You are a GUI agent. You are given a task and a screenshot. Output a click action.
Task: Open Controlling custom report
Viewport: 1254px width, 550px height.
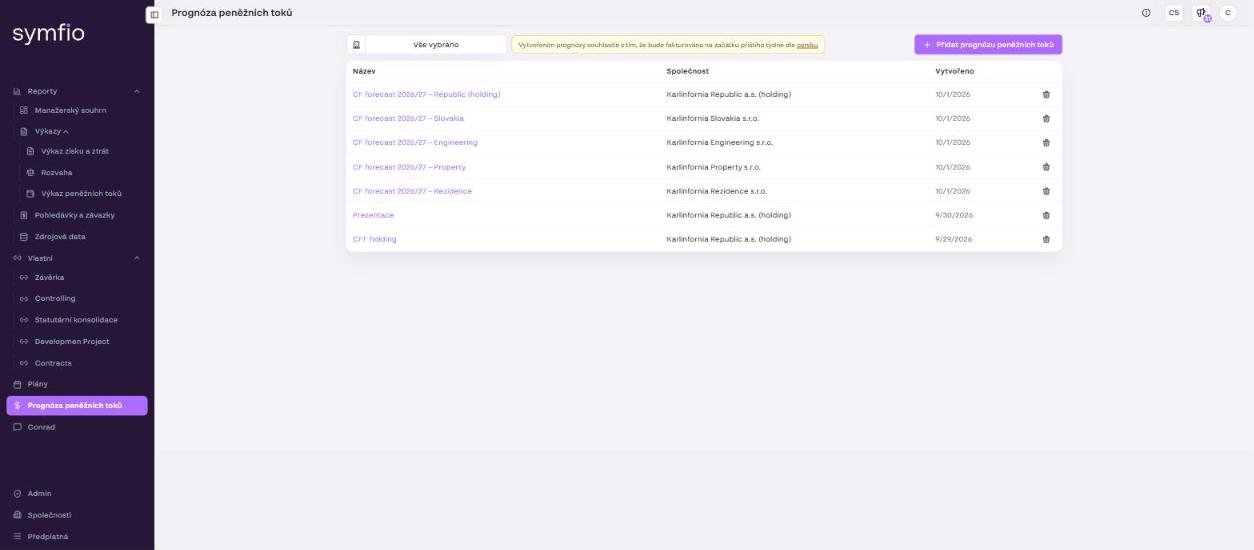click(55, 299)
